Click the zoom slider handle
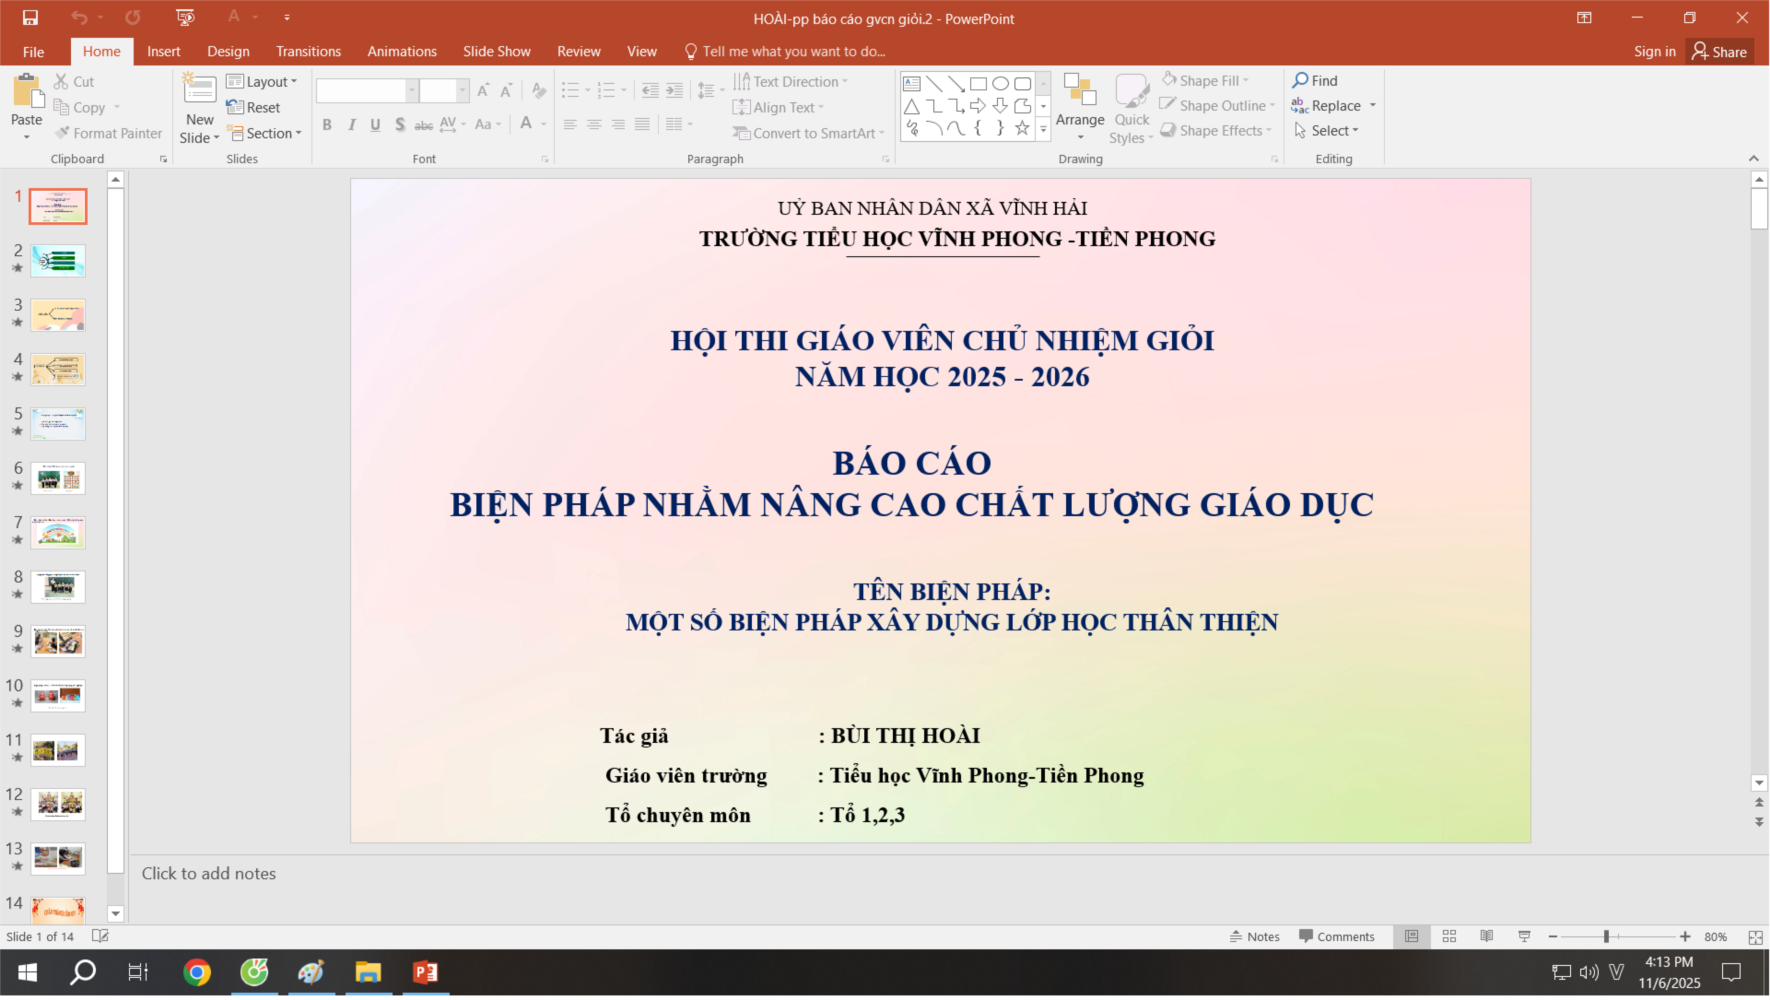This screenshot has width=1770, height=1000. pyautogui.click(x=1606, y=937)
